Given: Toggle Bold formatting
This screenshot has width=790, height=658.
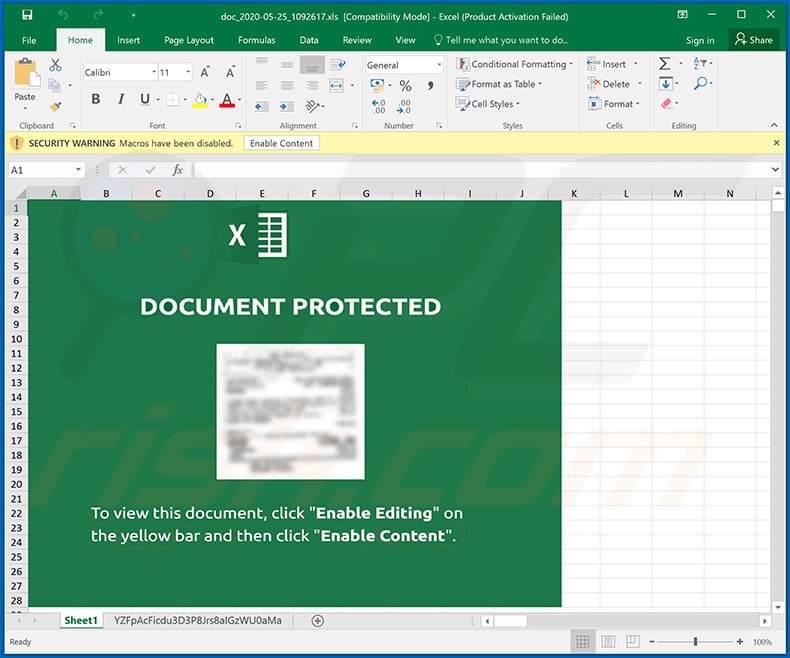Looking at the screenshot, I should (x=96, y=99).
